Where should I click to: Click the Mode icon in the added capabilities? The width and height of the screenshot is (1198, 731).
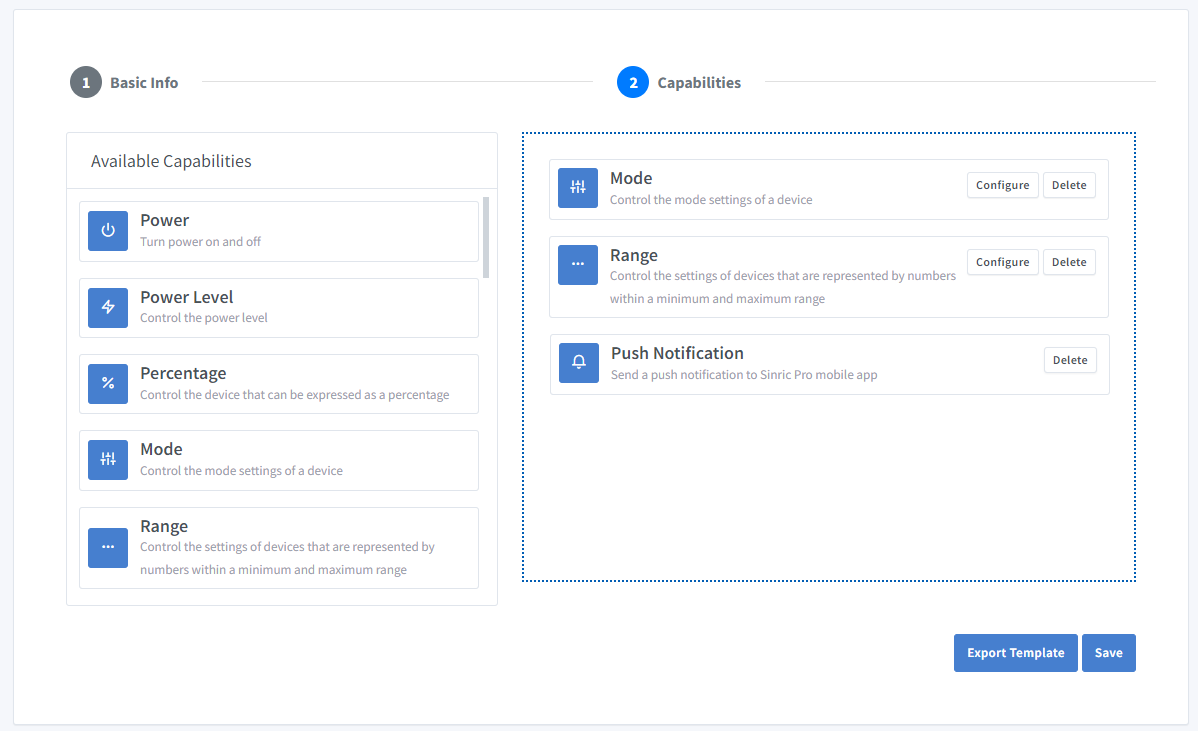(x=578, y=188)
